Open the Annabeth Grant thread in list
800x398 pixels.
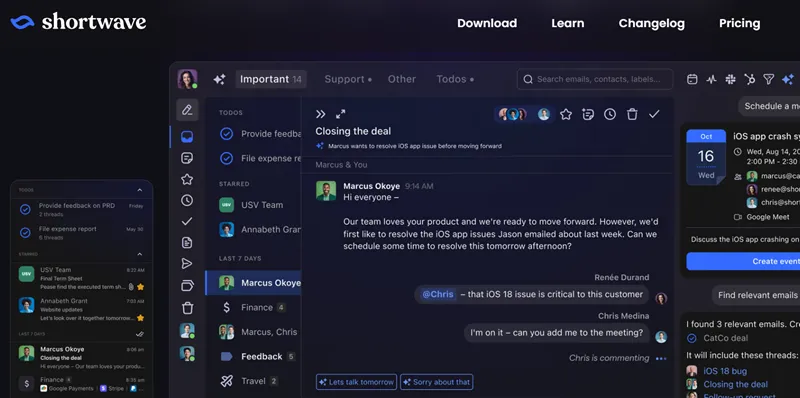coord(253,230)
